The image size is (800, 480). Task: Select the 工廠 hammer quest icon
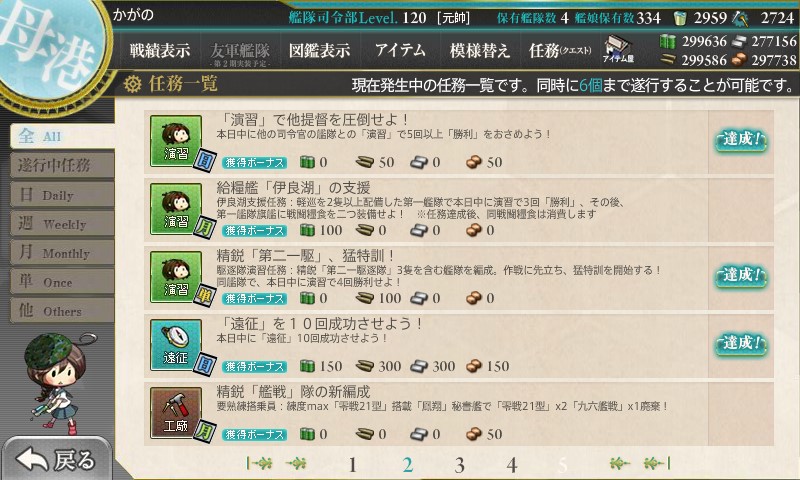click(176, 413)
